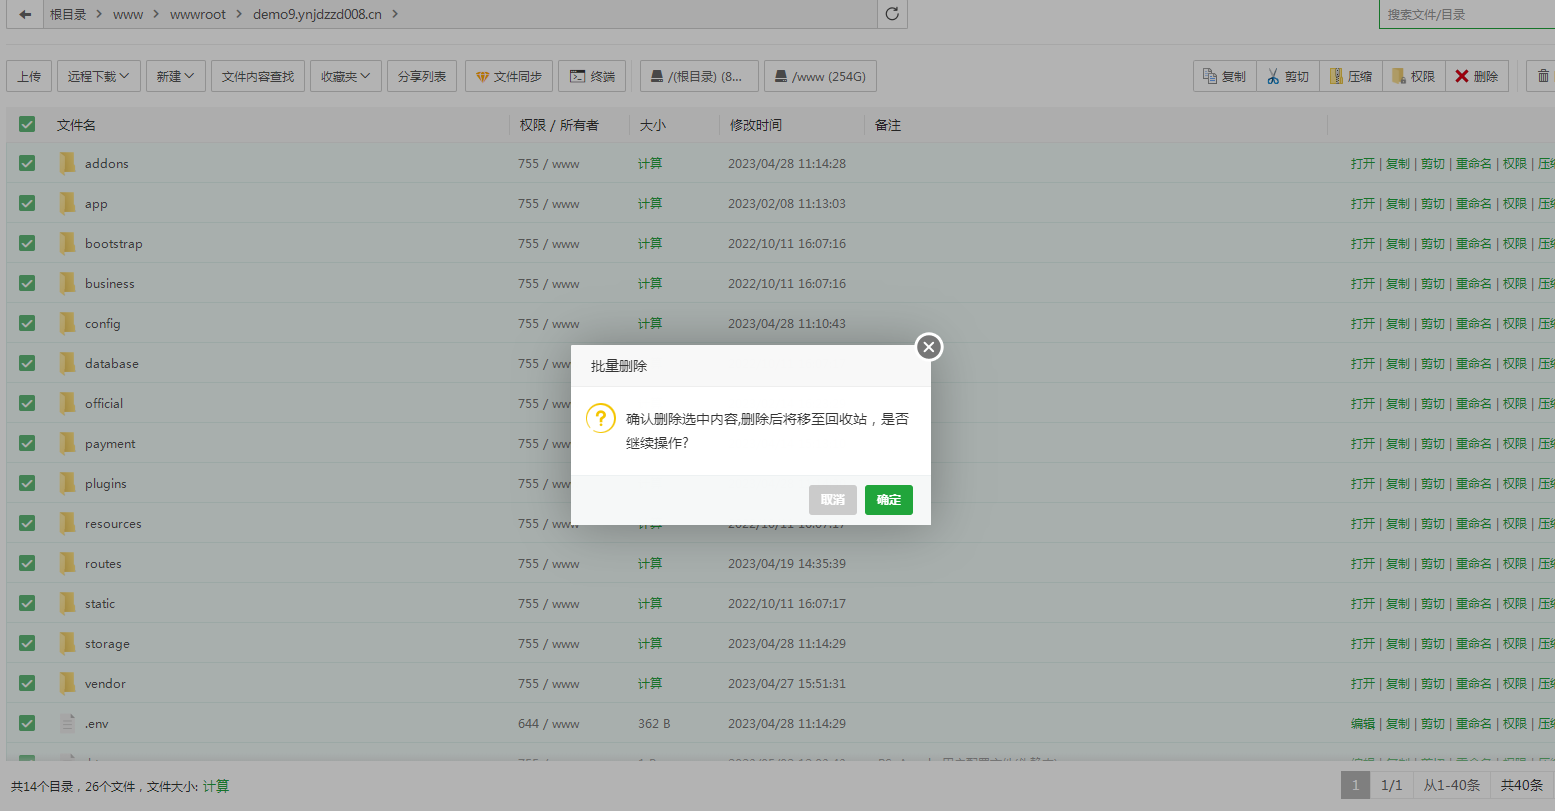This screenshot has width=1555, height=811.
Task: Open the 收藏夹 dropdown
Action: click(345, 76)
